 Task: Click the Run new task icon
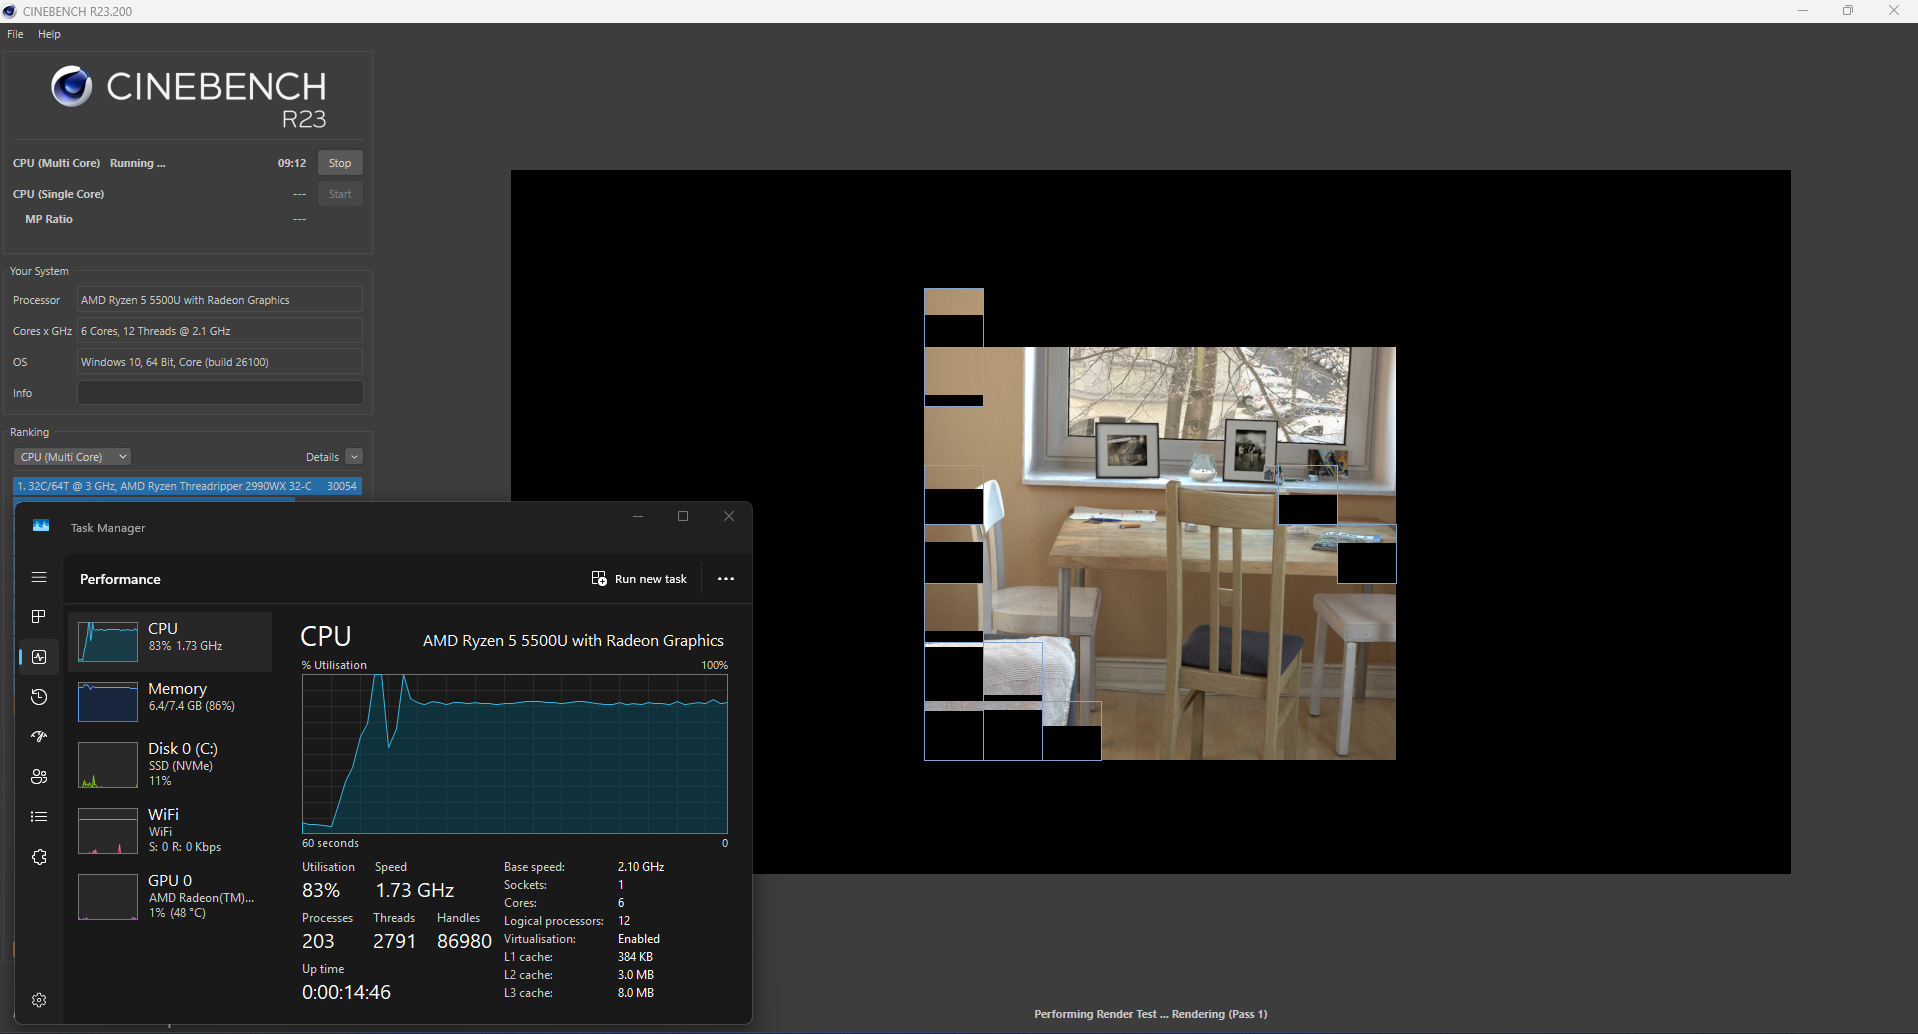(x=599, y=579)
